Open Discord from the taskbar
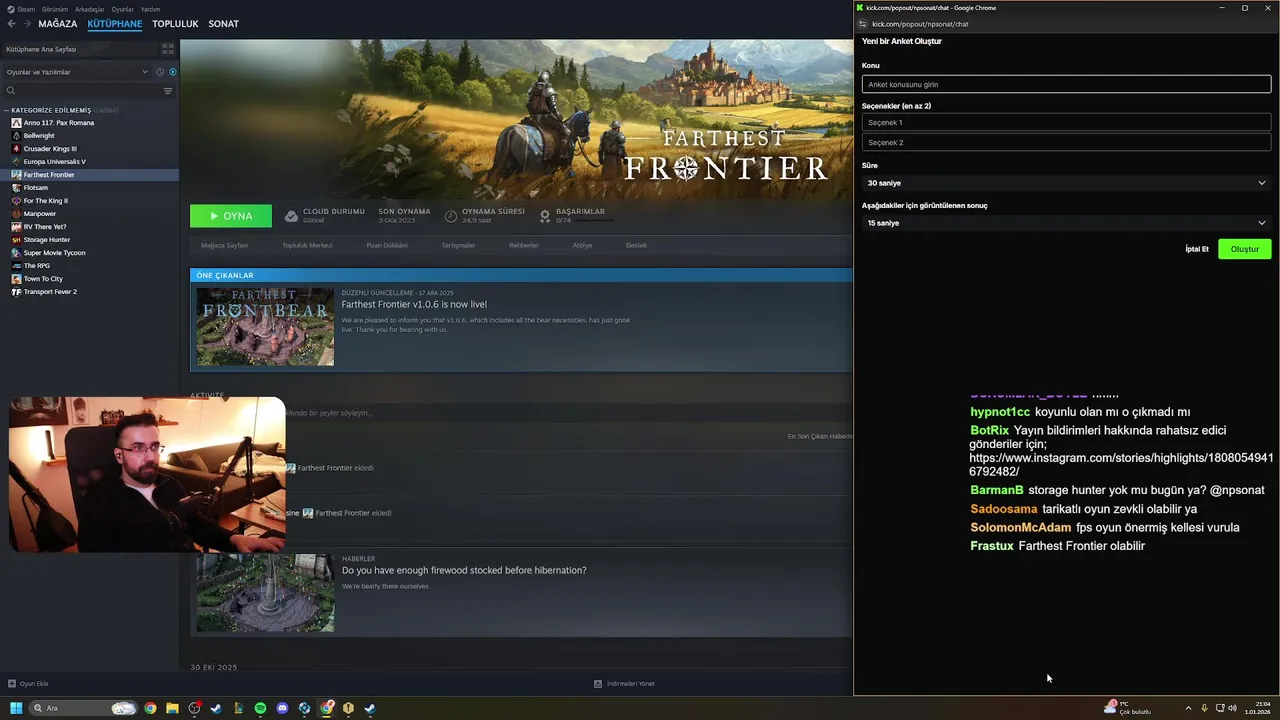Image resolution: width=1280 pixels, height=720 pixels. tap(282, 708)
